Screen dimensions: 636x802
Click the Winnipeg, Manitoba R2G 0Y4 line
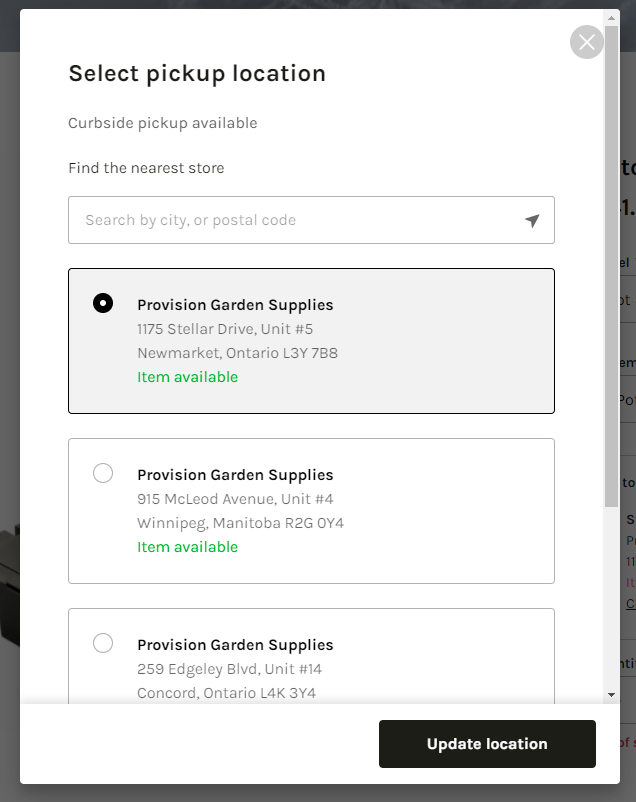240,523
